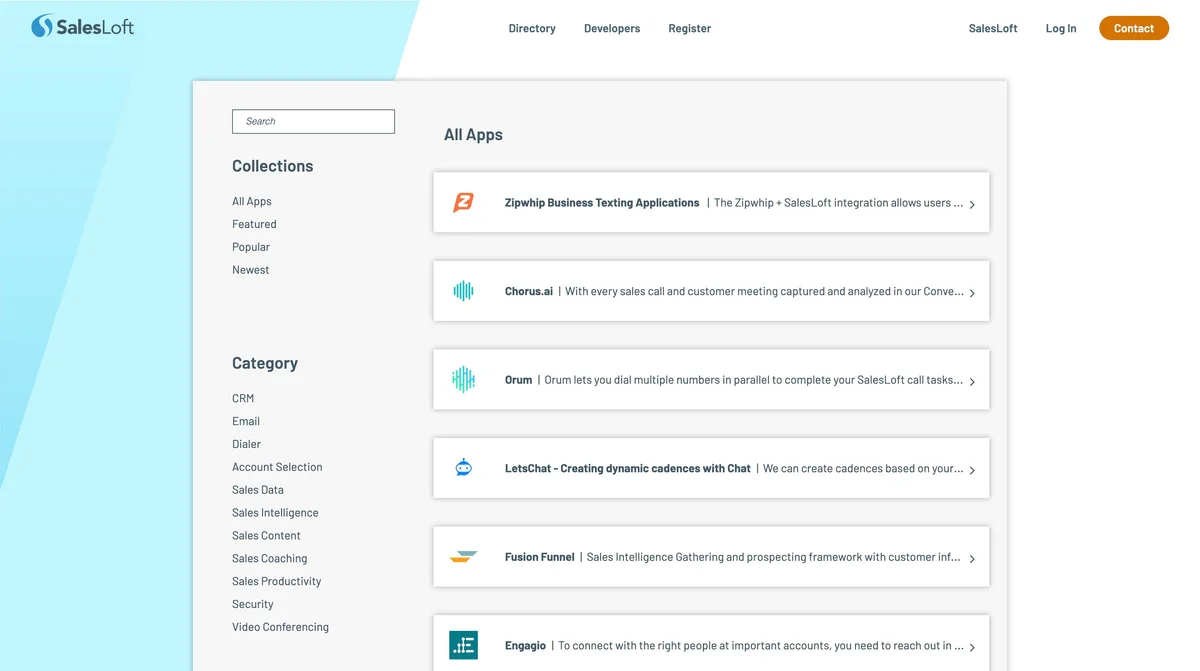Click the Fusion Funnel app icon
The height and width of the screenshot is (671, 1200).
click(463, 556)
